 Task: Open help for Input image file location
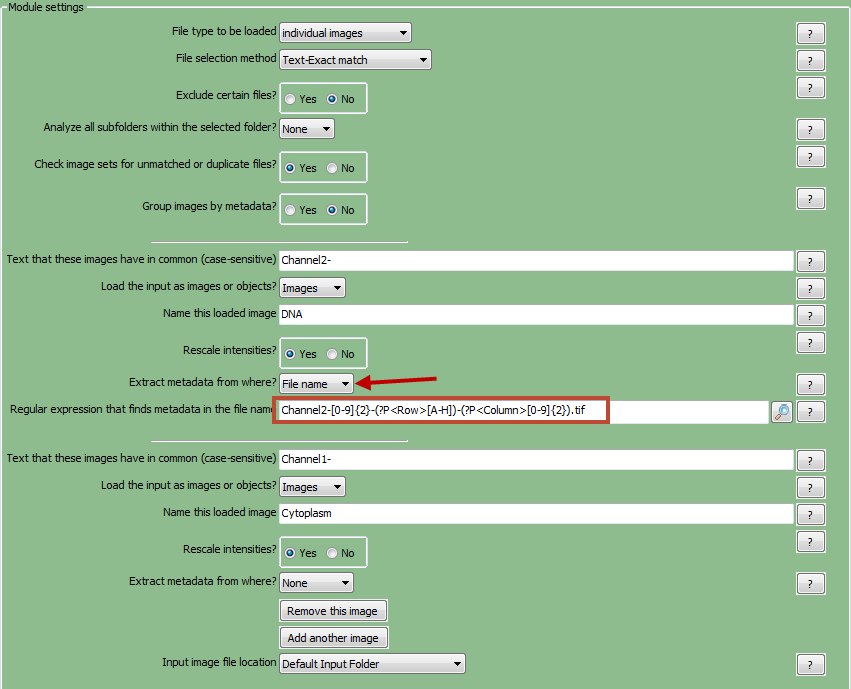810,664
